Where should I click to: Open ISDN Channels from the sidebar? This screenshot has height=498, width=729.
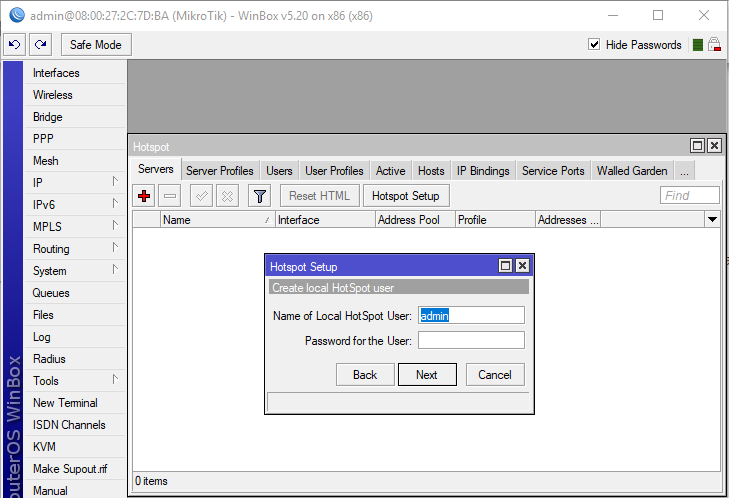point(74,425)
